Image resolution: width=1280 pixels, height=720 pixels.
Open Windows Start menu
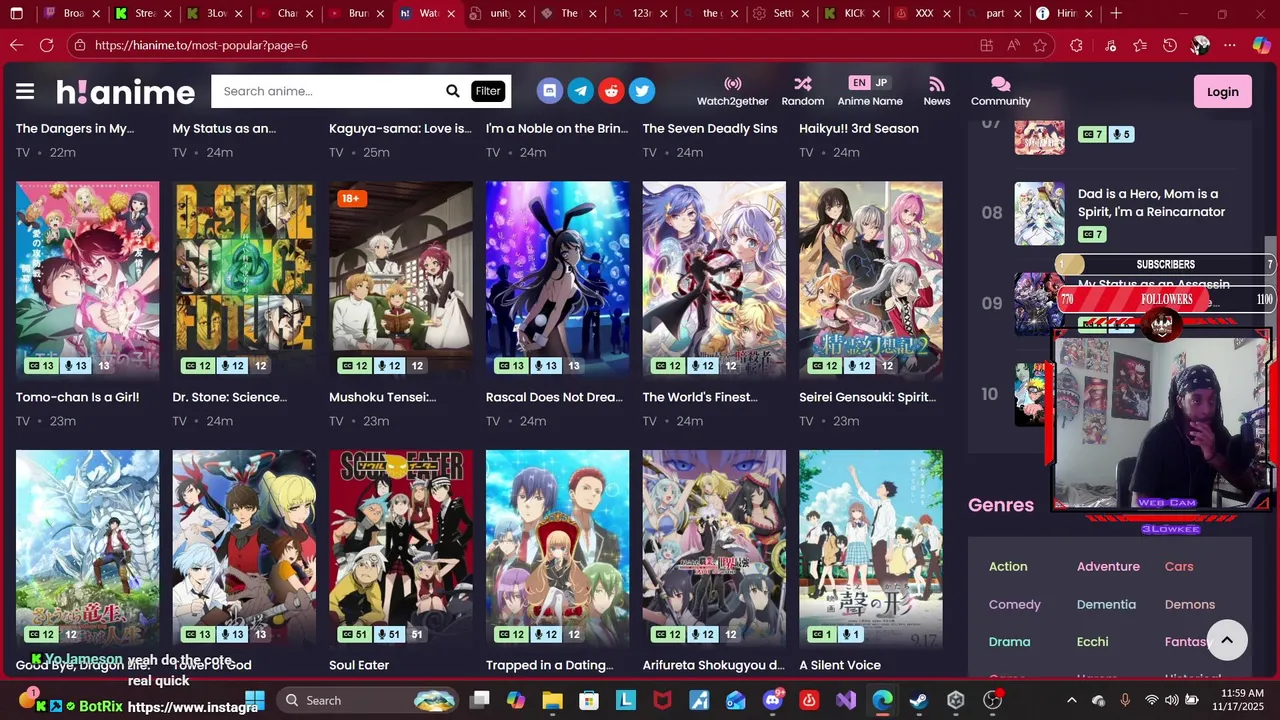tap(255, 700)
